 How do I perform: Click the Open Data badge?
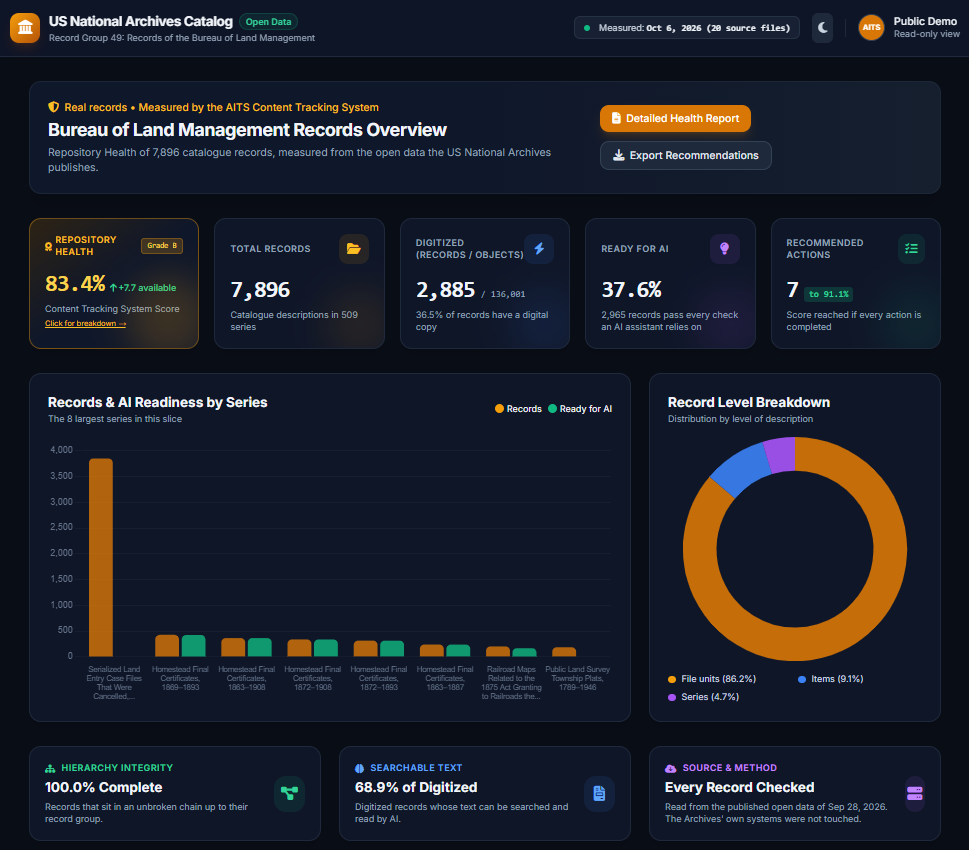(268, 22)
